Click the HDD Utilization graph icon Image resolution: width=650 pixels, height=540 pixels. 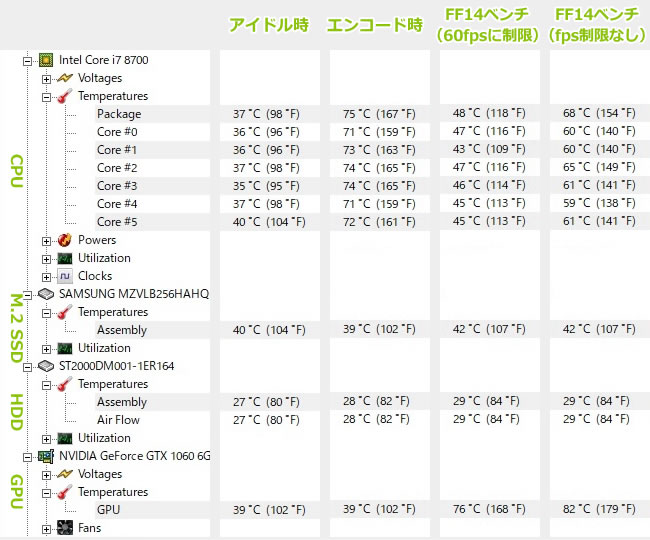tap(65, 438)
